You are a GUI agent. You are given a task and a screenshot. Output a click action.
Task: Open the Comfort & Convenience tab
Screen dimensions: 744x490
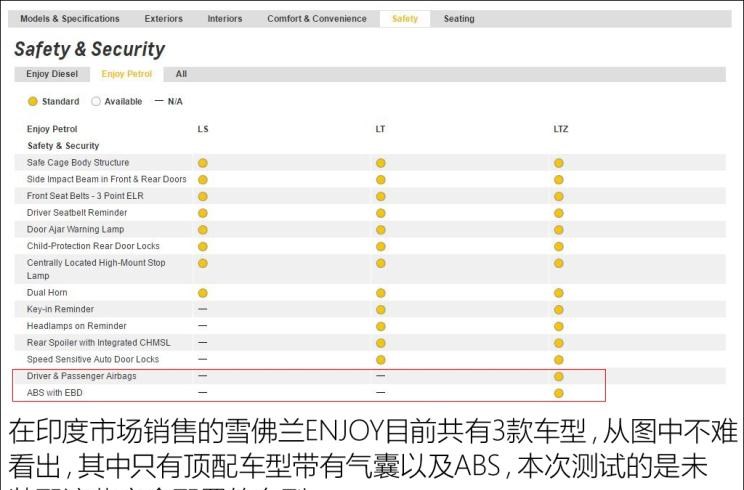click(x=317, y=19)
